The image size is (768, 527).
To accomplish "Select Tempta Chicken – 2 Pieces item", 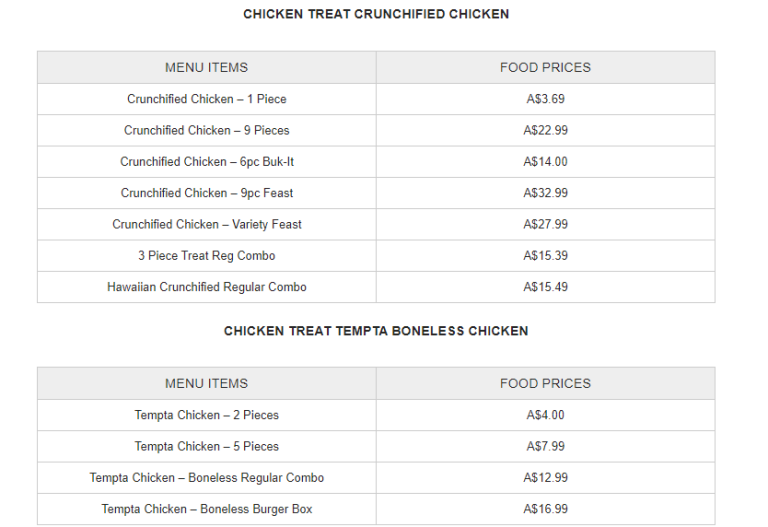I will tap(206, 415).
